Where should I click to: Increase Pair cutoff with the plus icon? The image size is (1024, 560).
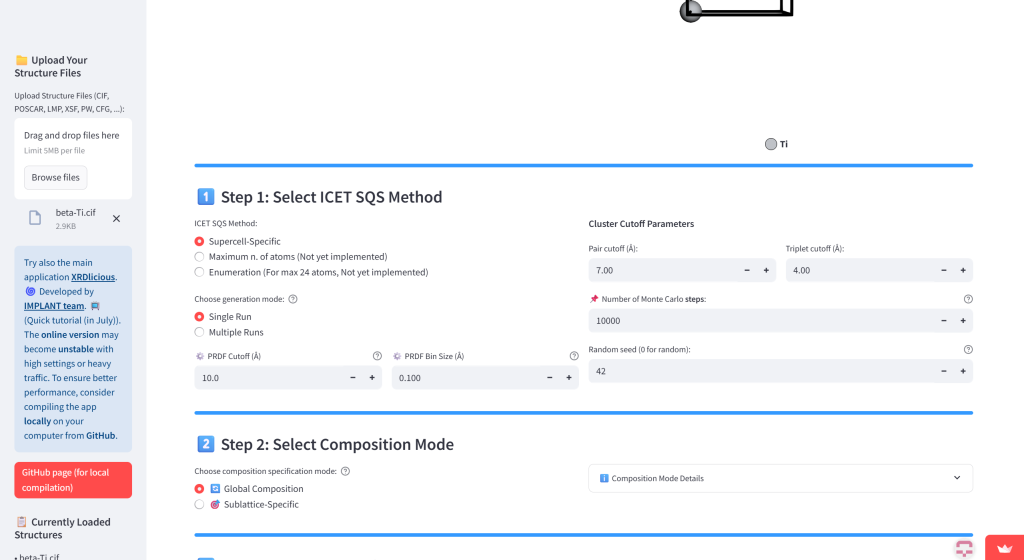click(766, 270)
